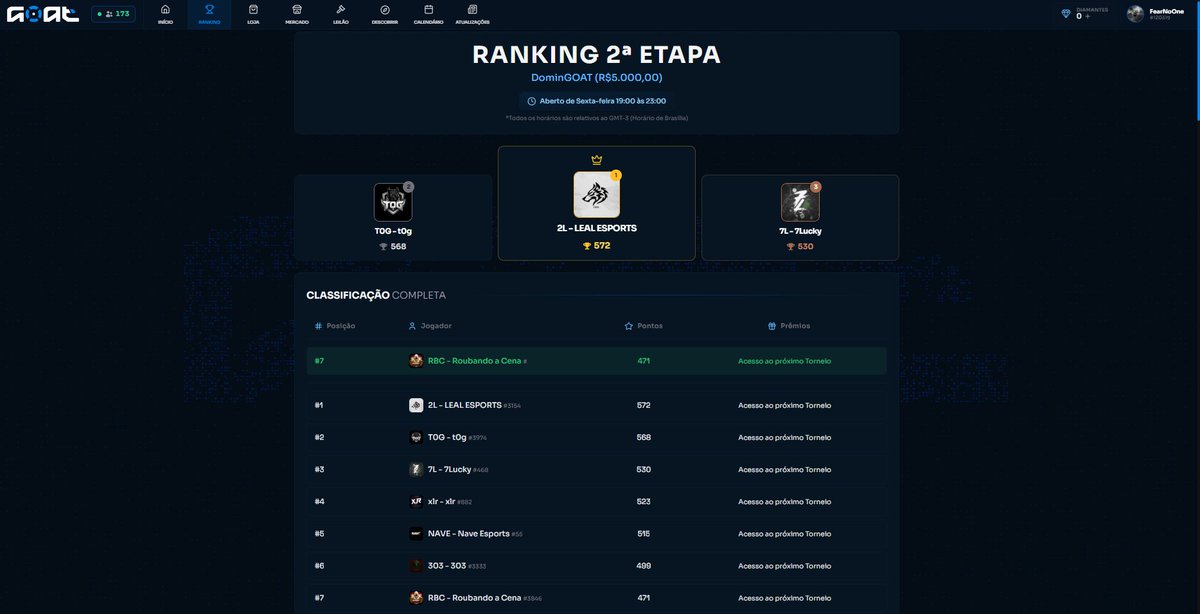
Task: Select player T0G - t0g #3974
Action: (x=457, y=437)
